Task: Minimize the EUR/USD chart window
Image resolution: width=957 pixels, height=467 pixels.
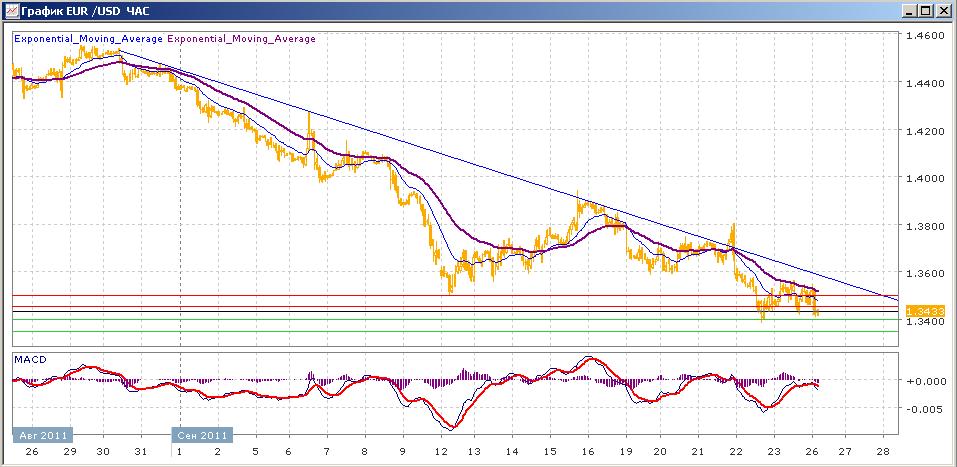Action: (908, 11)
